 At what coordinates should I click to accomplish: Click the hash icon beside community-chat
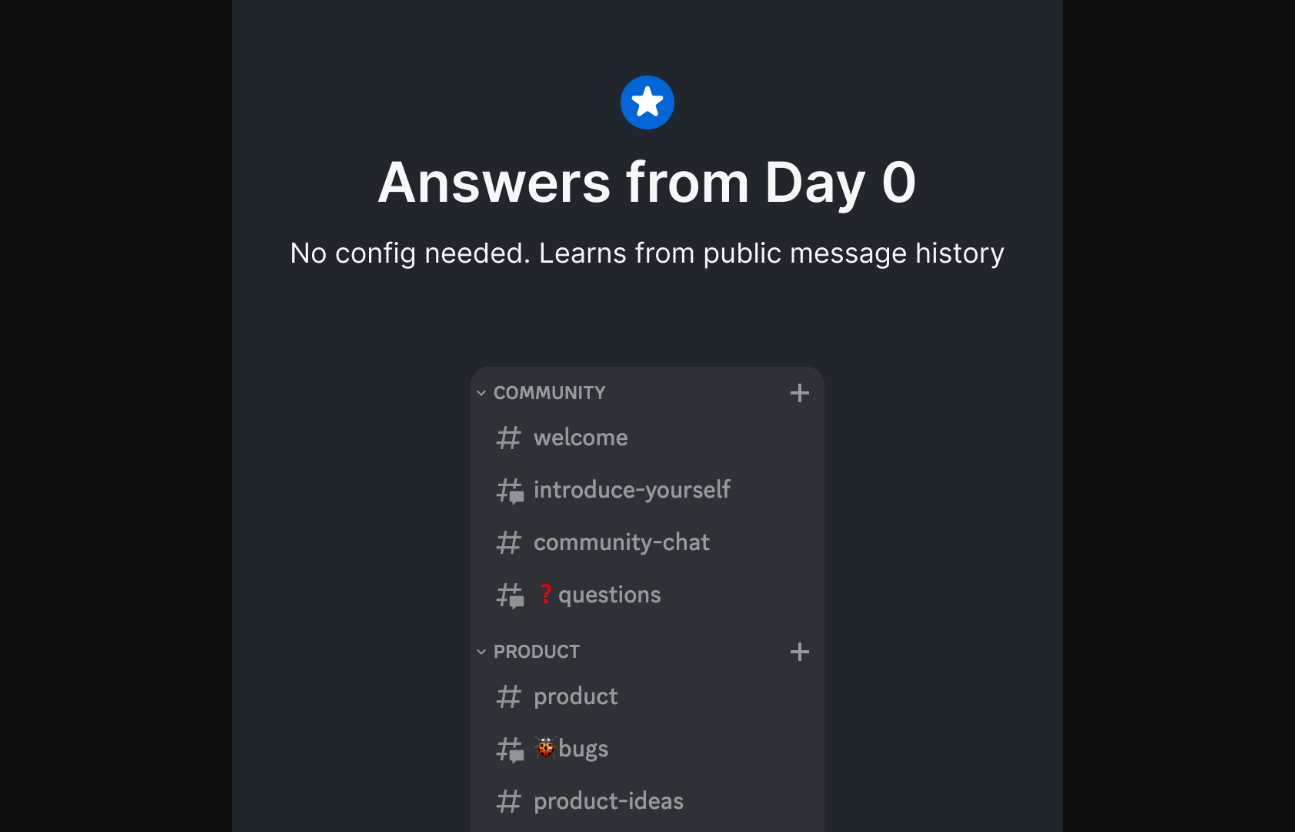pyautogui.click(x=509, y=543)
